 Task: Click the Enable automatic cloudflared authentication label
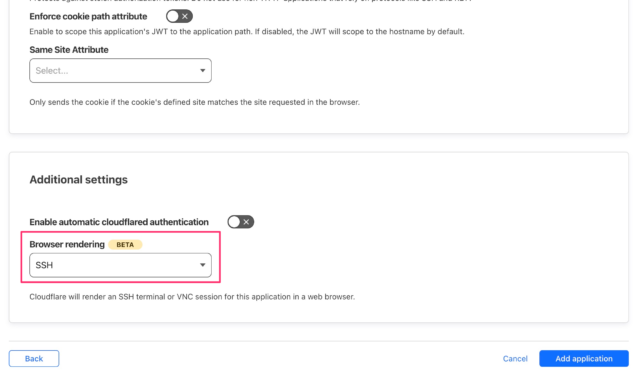point(119,222)
